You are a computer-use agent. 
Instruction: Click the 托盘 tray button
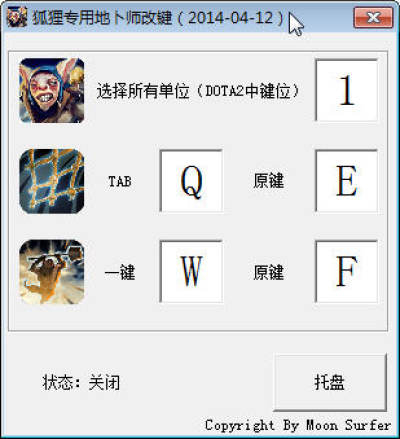(x=330, y=382)
